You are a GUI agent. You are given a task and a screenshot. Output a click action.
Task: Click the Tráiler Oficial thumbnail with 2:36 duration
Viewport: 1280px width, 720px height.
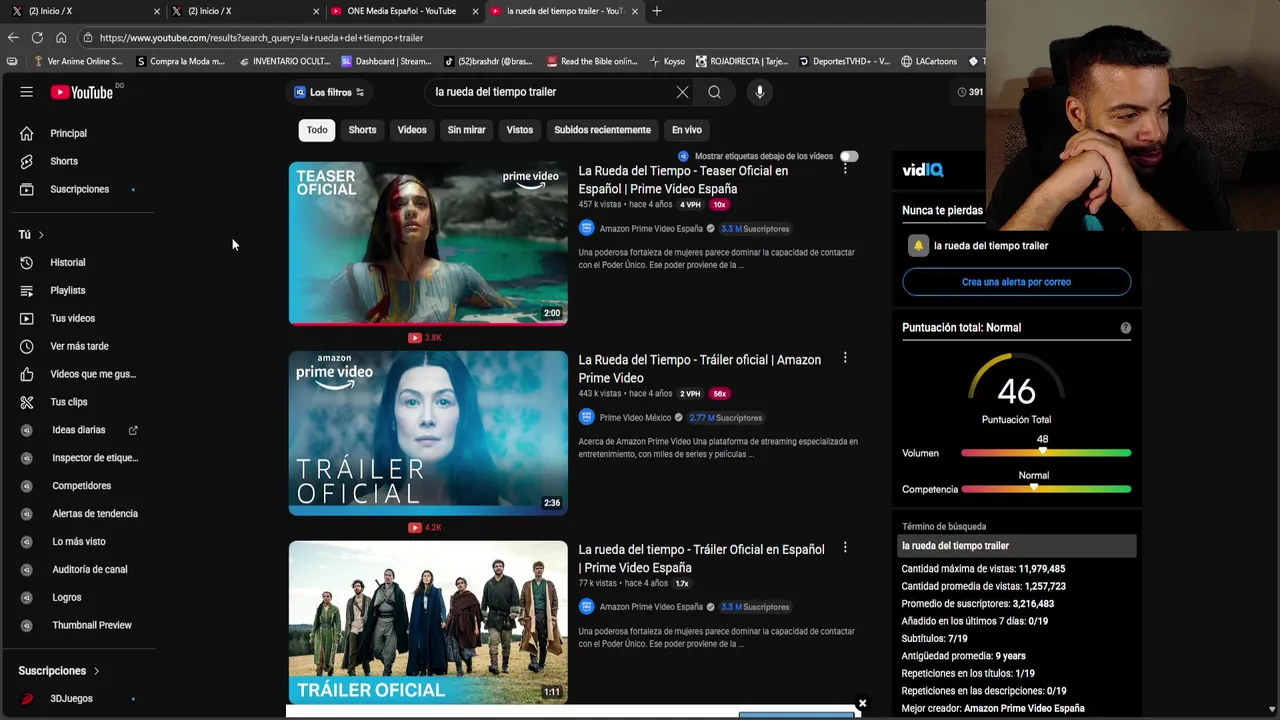428,433
